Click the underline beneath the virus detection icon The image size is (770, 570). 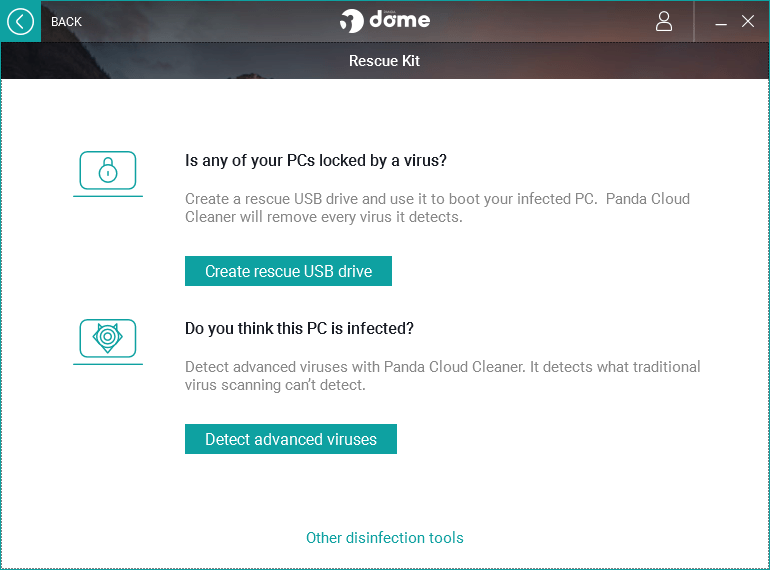point(107,364)
